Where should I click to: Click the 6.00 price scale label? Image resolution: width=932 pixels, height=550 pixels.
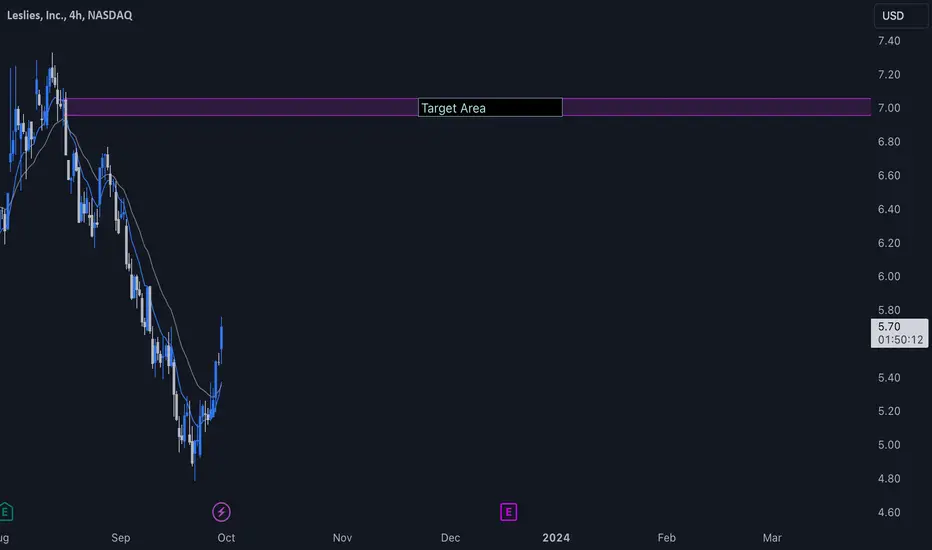(889, 277)
